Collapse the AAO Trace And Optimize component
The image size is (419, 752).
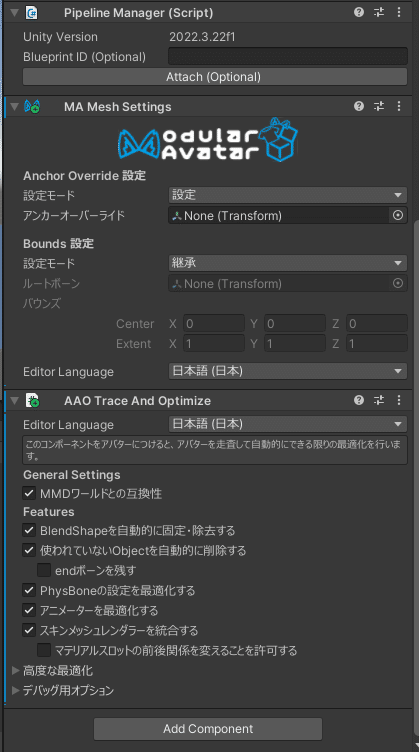point(14,400)
